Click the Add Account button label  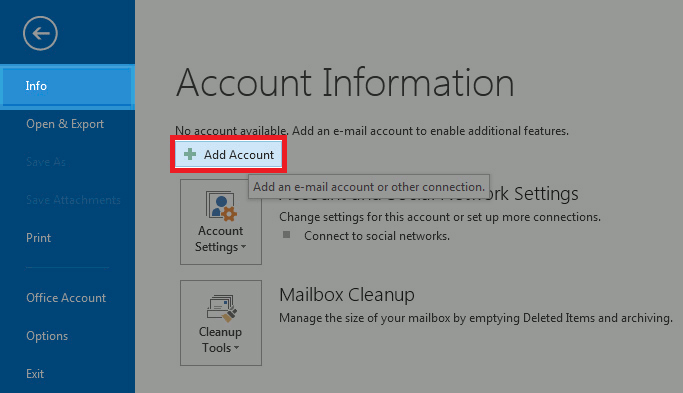point(239,155)
